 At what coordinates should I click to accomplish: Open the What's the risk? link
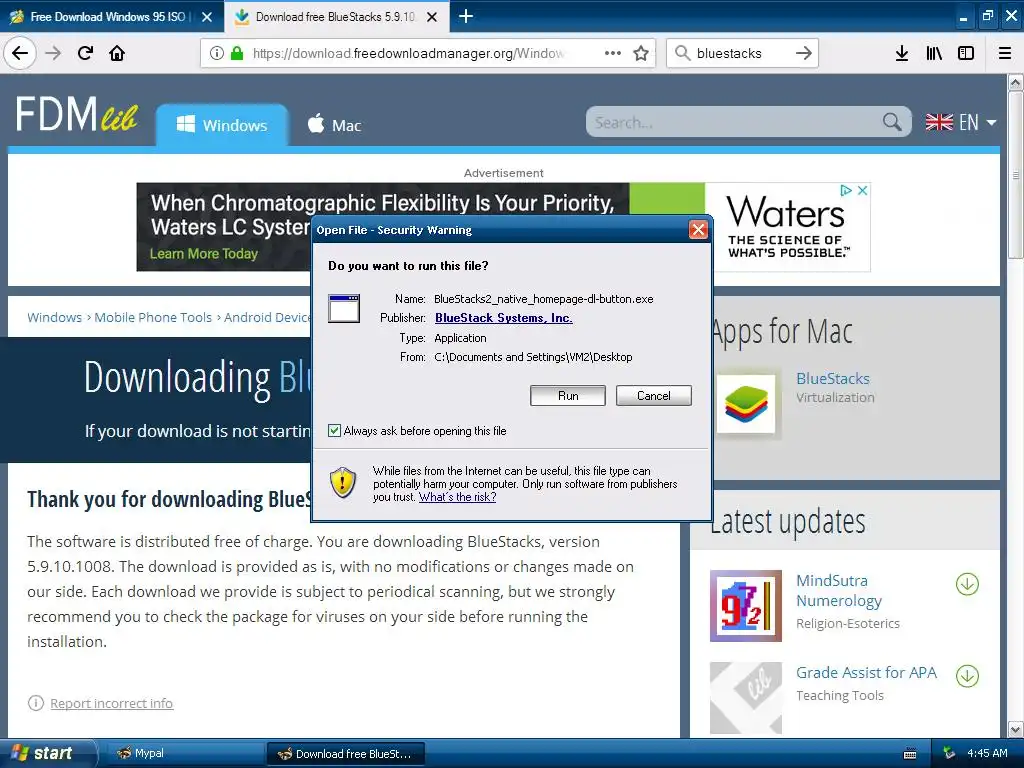(x=457, y=497)
